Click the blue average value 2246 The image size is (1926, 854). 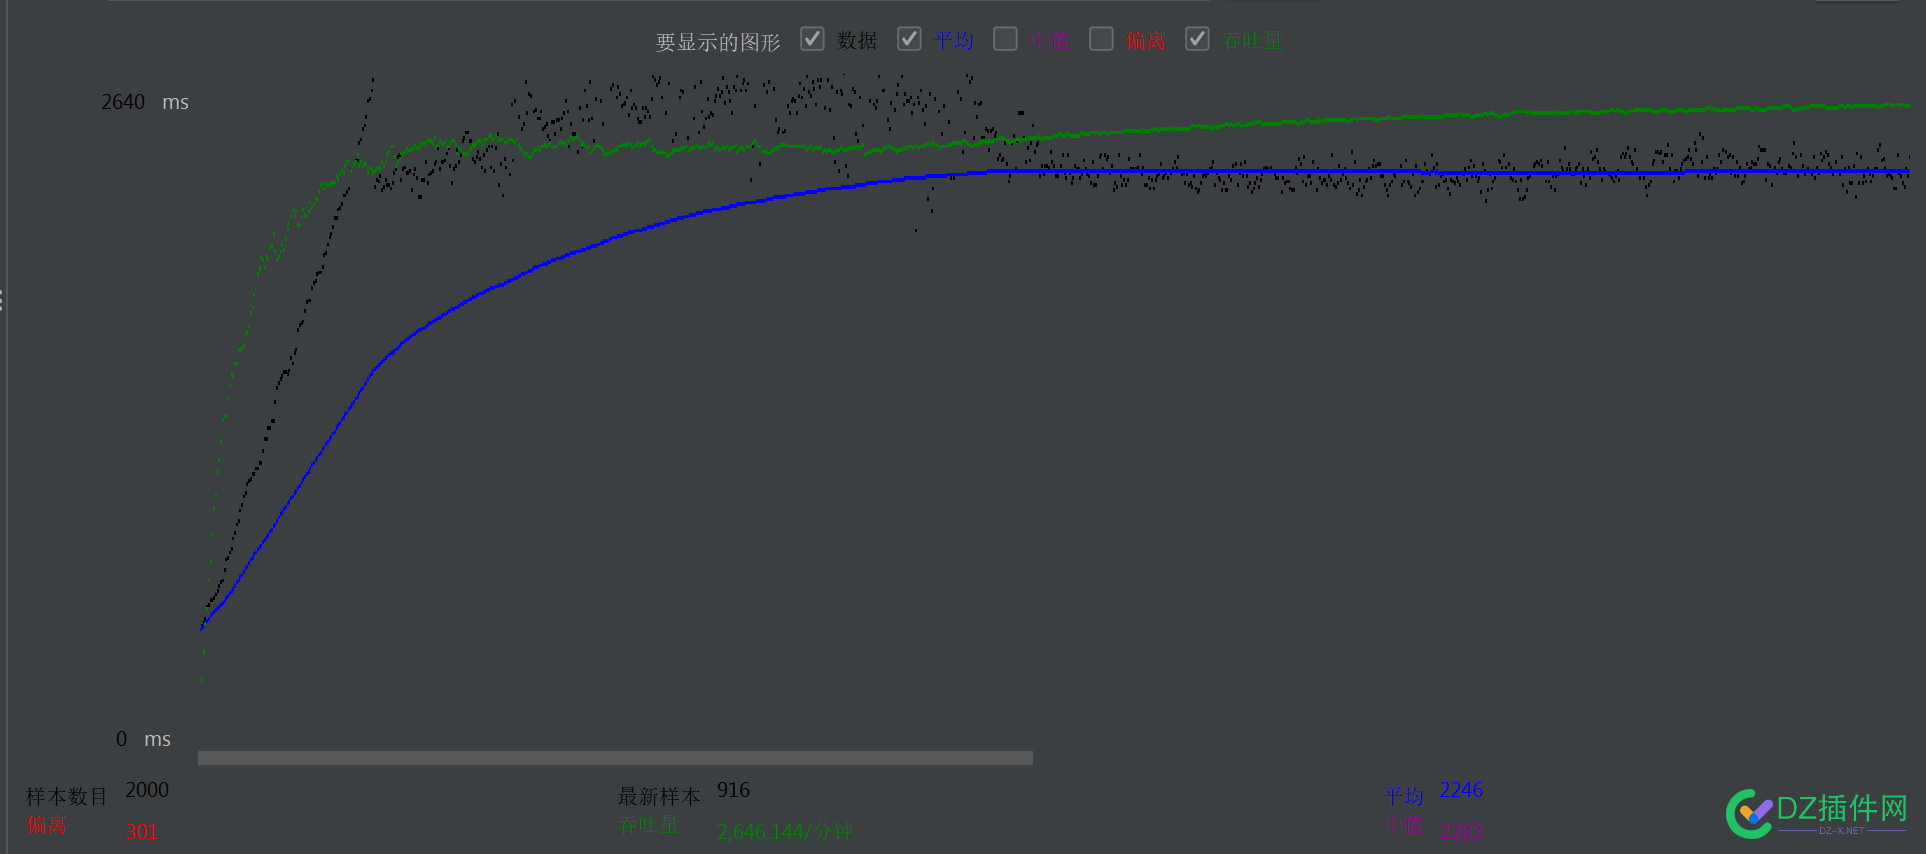pyautogui.click(x=1461, y=790)
